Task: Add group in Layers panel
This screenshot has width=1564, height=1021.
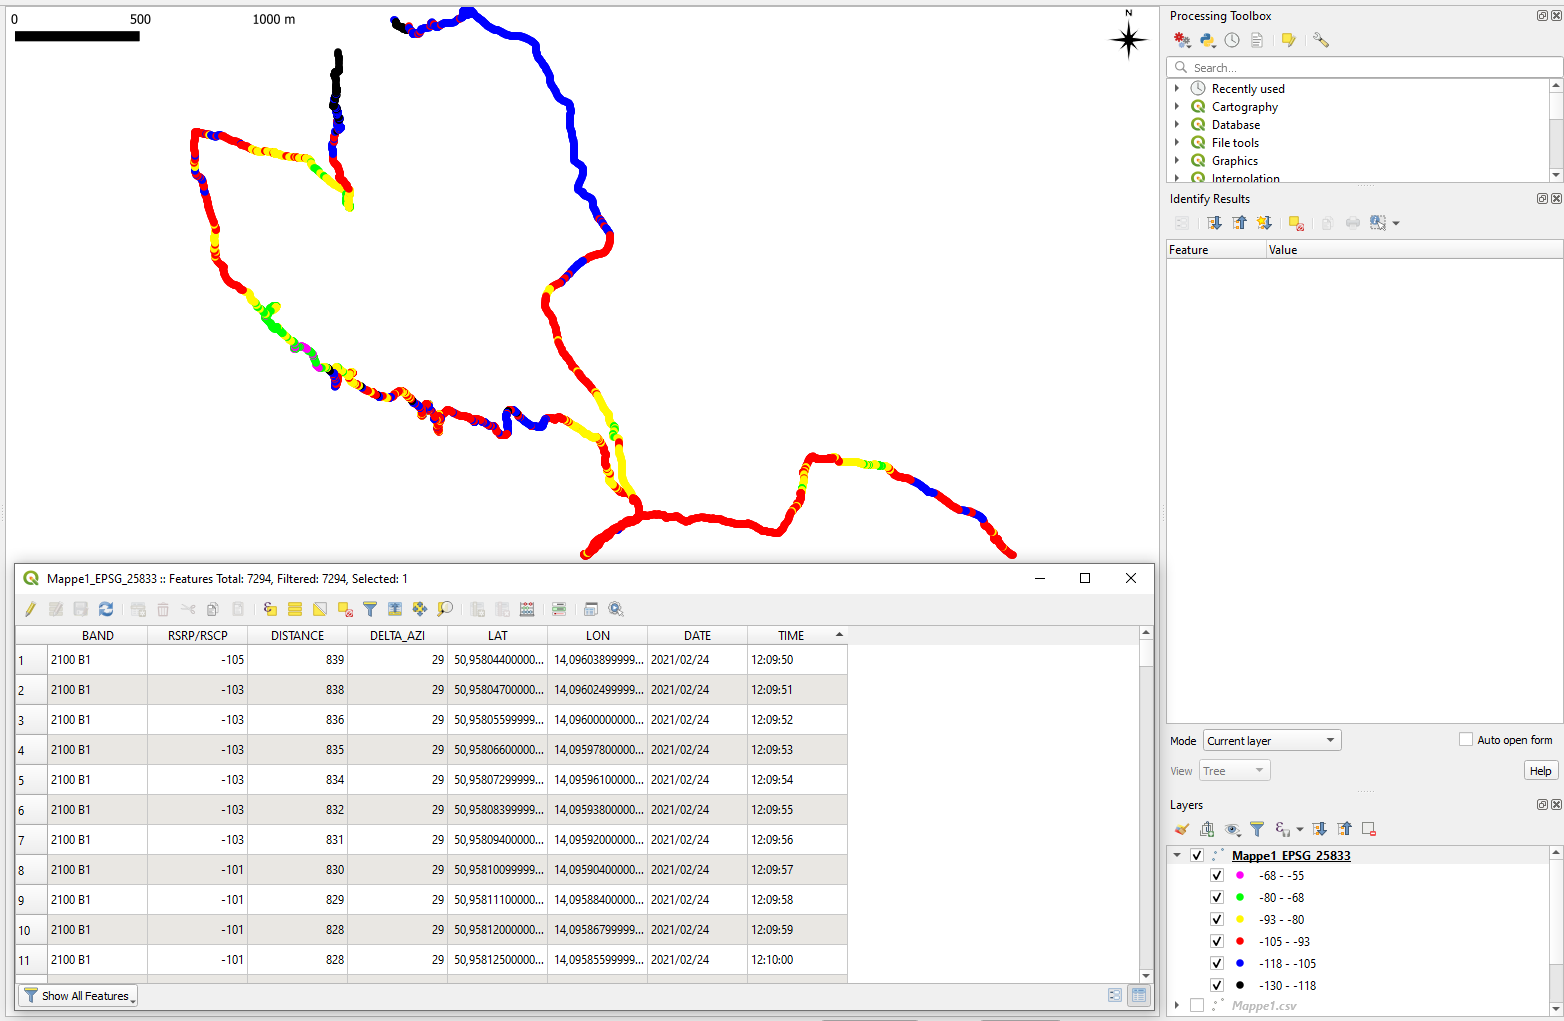Action: [x=1207, y=829]
